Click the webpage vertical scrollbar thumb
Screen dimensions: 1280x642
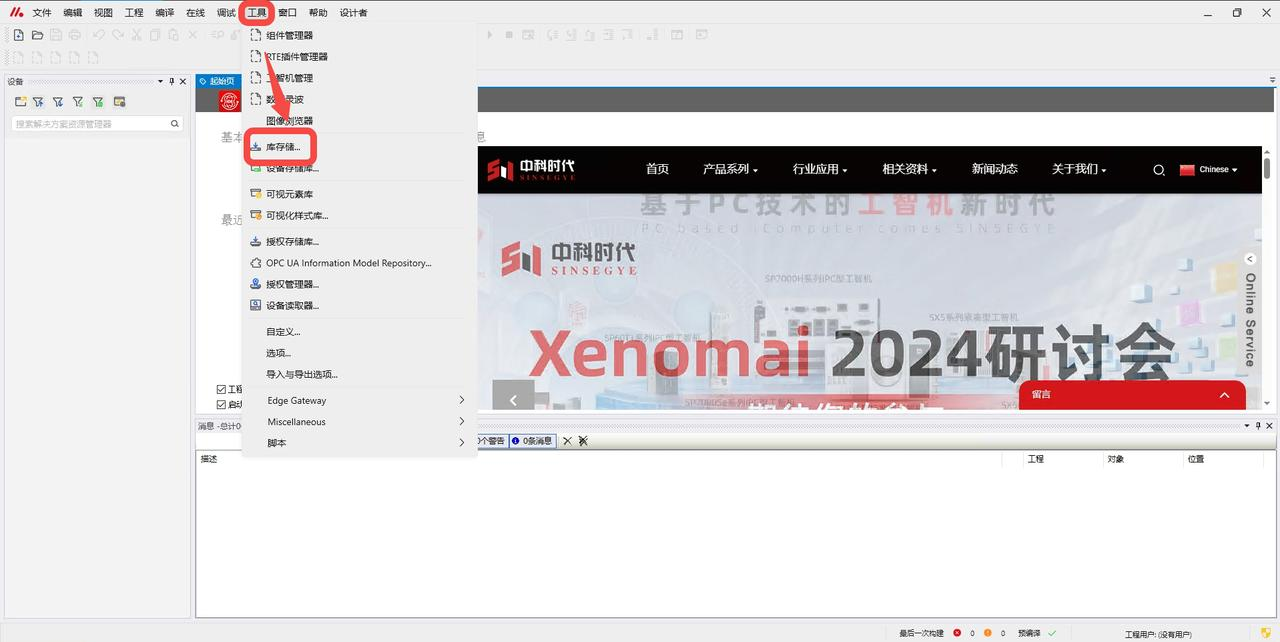tap(1267, 168)
